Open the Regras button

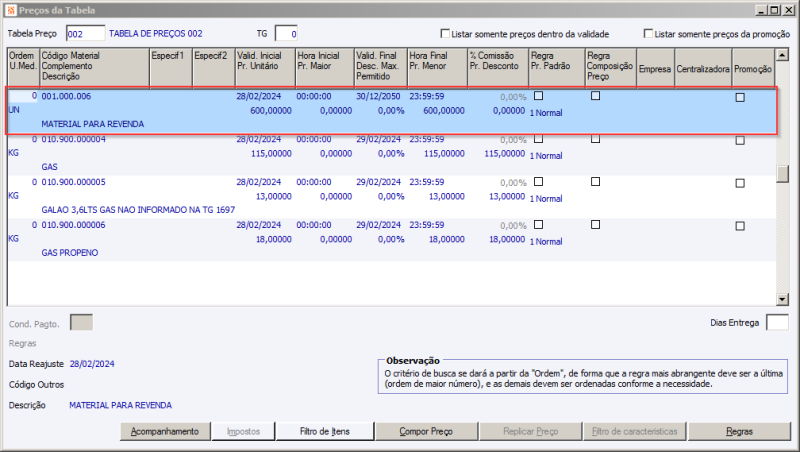740,432
